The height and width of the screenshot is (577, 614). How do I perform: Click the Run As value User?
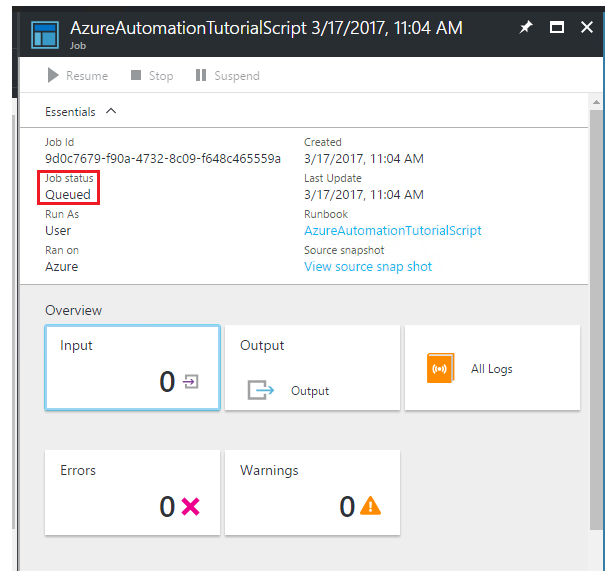(x=58, y=231)
